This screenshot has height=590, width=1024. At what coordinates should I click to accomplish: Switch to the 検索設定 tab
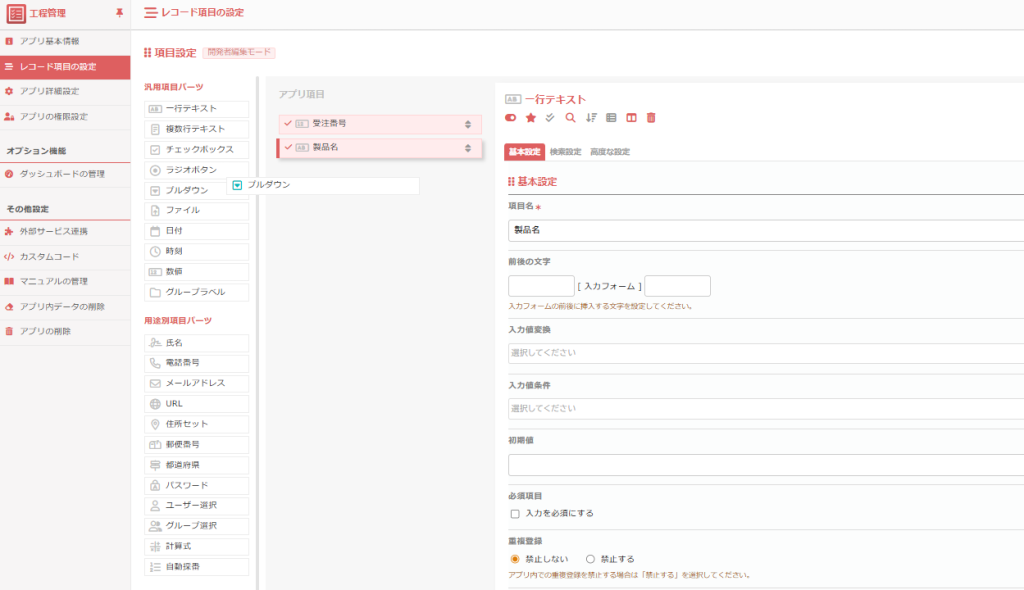click(565, 152)
